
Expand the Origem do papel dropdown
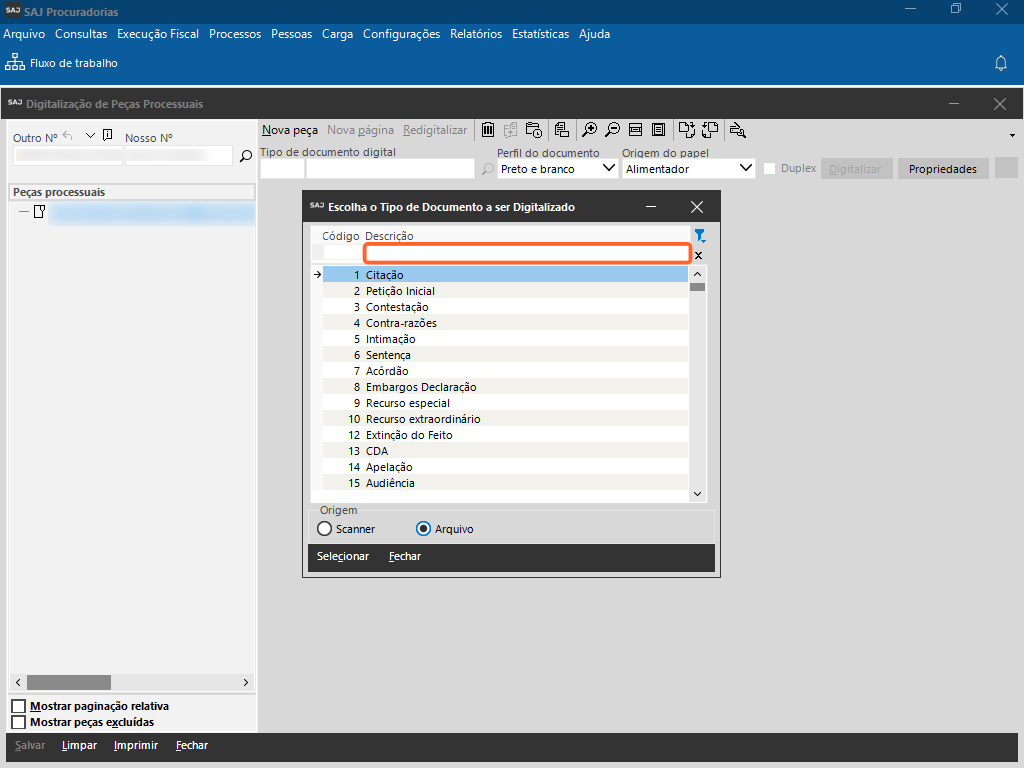click(744, 169)
